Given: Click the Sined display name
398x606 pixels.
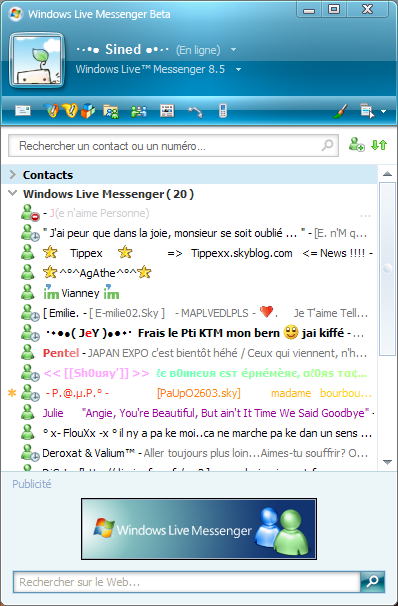Looking at the screenshot, I should (x=123, y=49).
